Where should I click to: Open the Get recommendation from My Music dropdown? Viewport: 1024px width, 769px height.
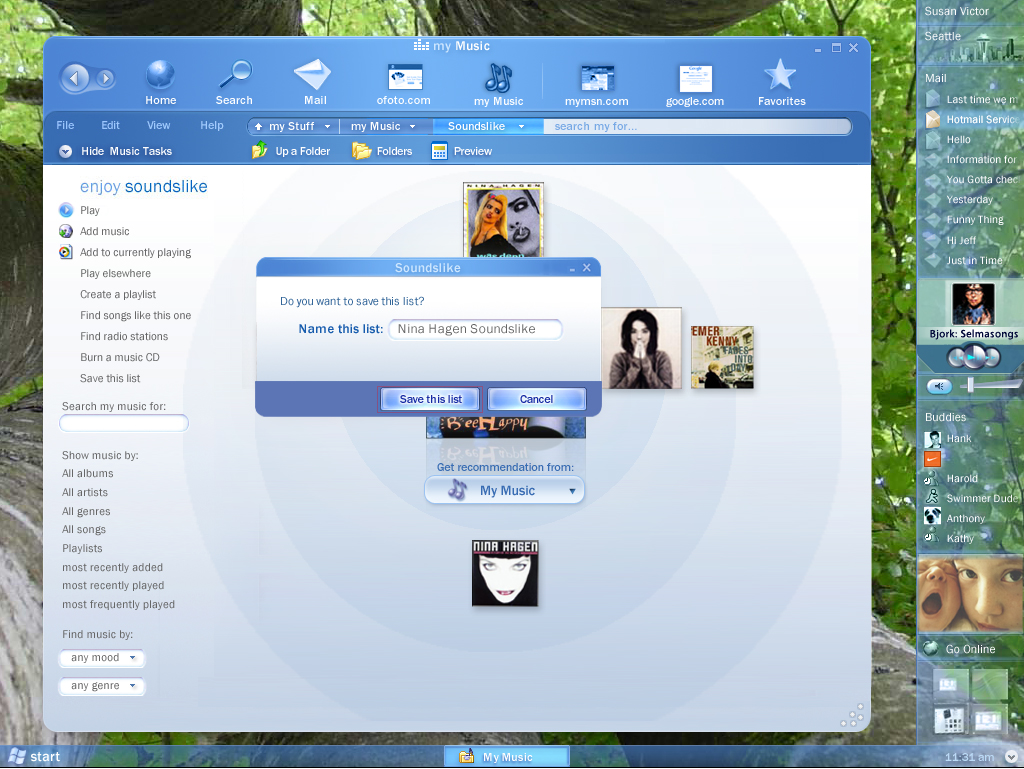pyautogui.click(x=504, y=490)
